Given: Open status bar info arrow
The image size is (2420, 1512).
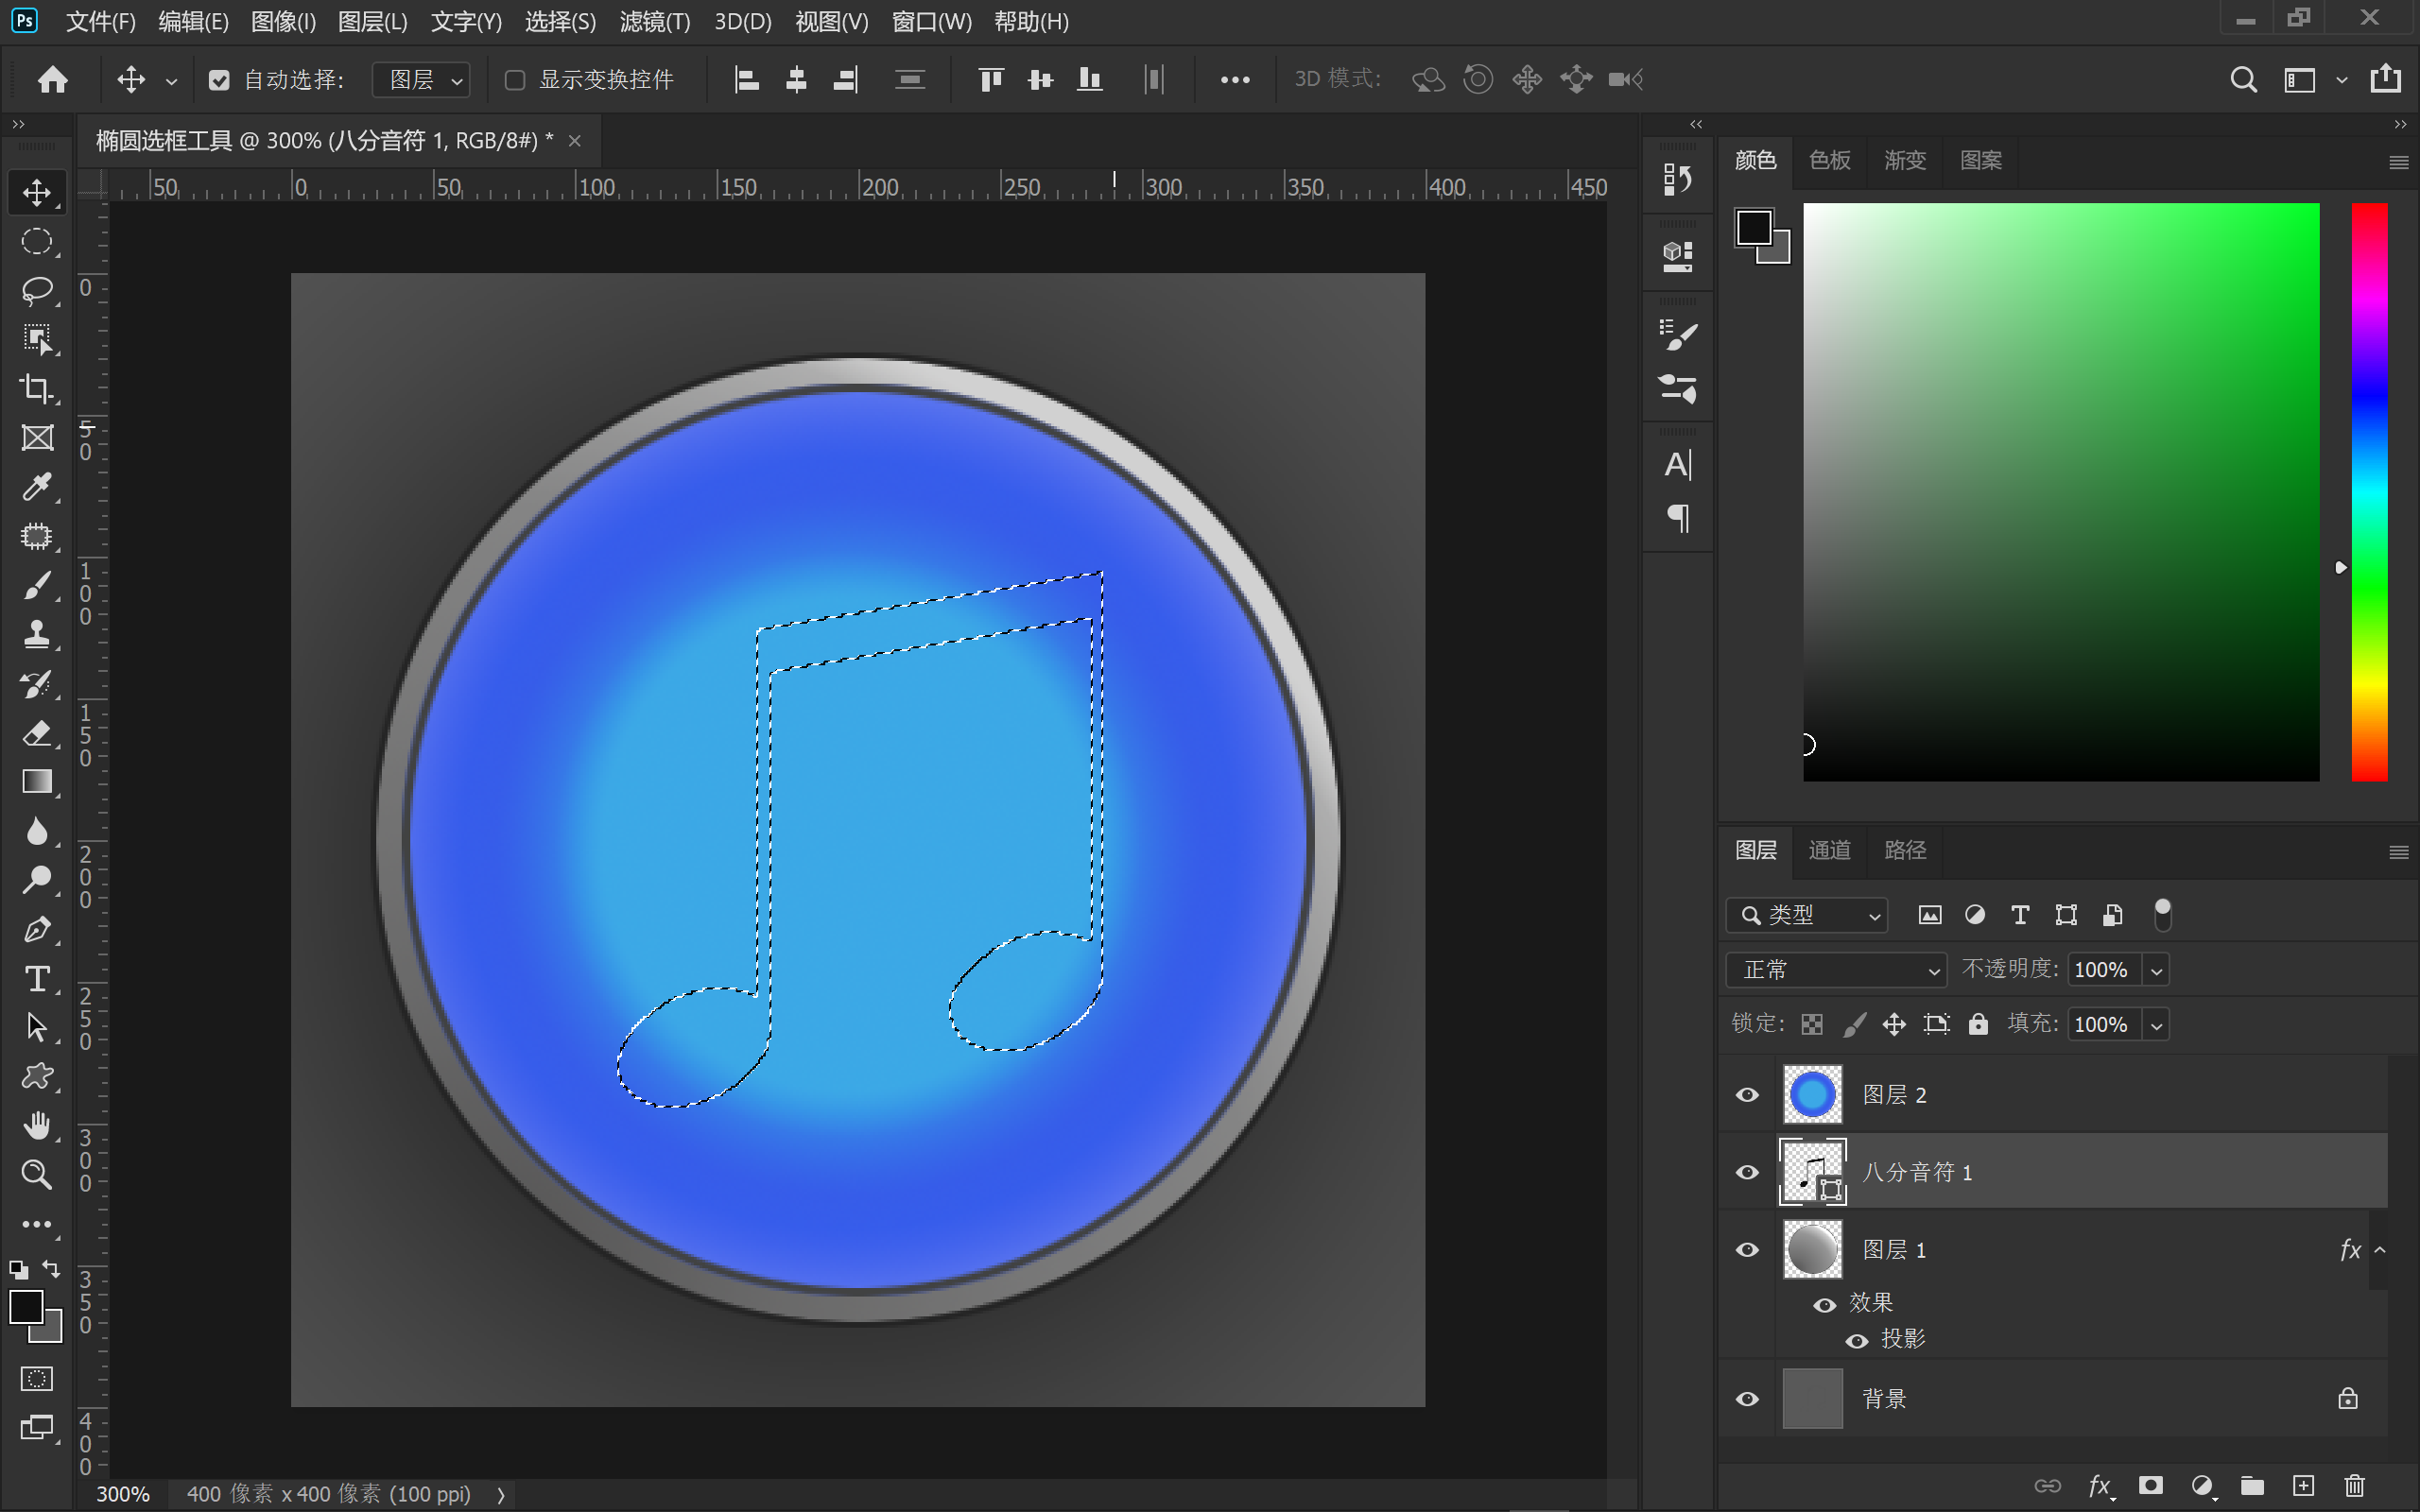Looking at the screenshot, I should (501, 1494).
